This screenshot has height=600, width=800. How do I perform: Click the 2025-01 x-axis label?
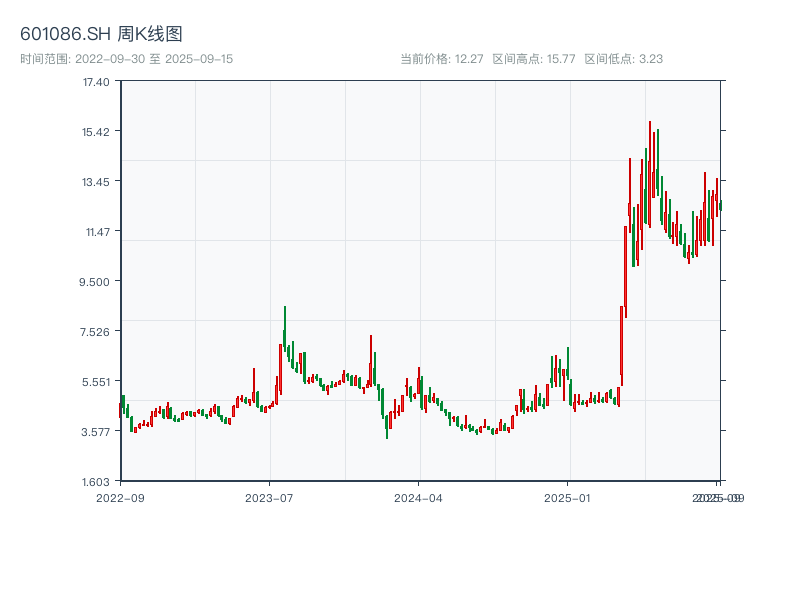[567, 498]
